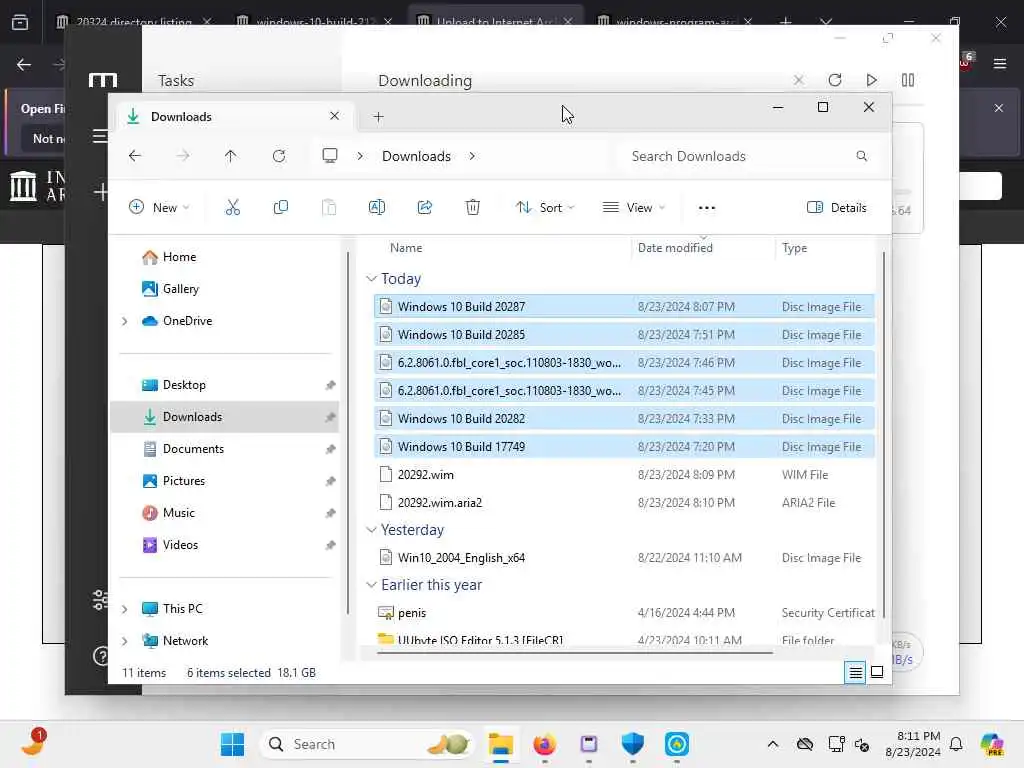
Task: Select the 20292.wim.aria2 file
Action: (624, 503)
